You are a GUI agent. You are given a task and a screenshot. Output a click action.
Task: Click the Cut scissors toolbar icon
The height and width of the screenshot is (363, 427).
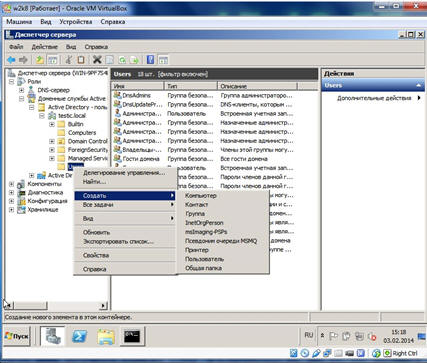pos(69,60)
